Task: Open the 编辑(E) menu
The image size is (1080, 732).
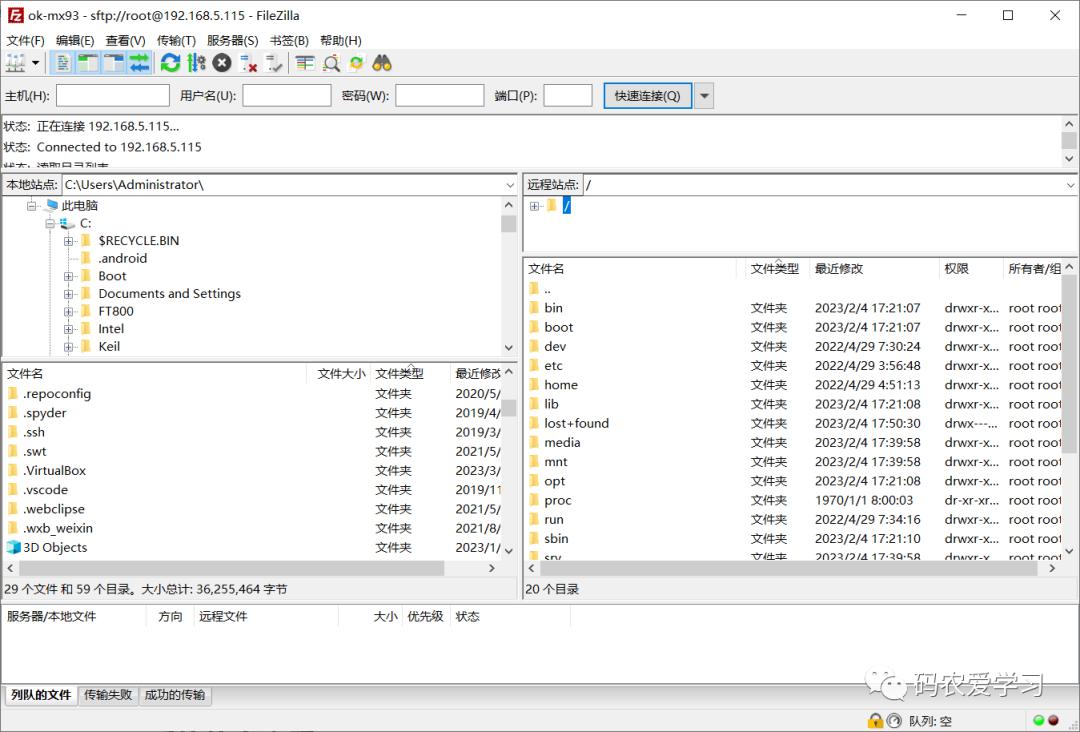Action: pos(75,41)
